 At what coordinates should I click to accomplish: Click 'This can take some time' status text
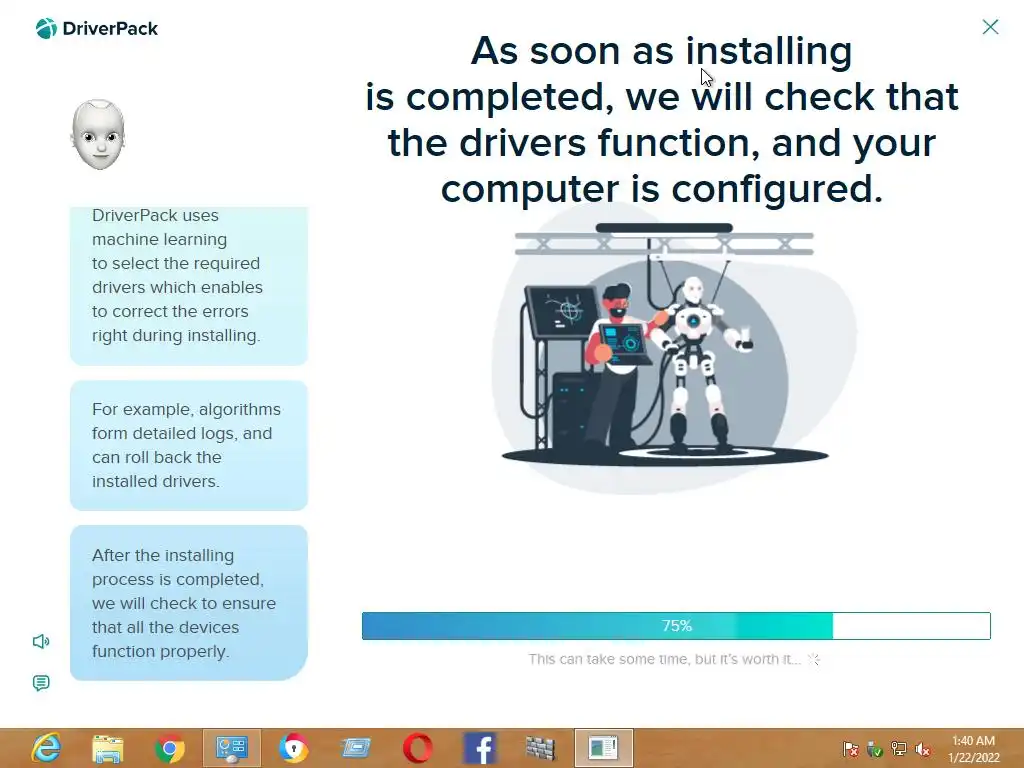click(664, 659)
